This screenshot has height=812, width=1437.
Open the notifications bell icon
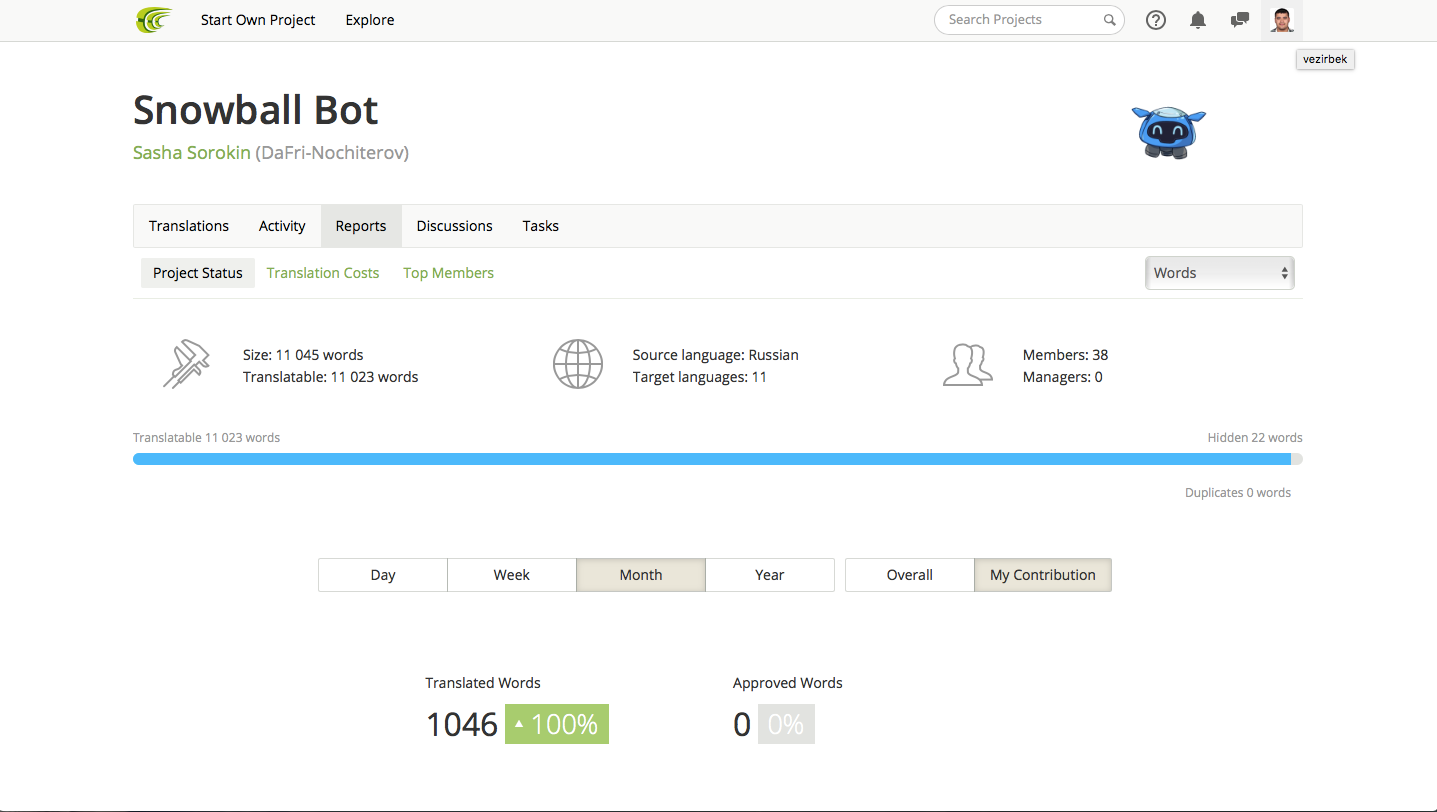[x=1198, y=20]
